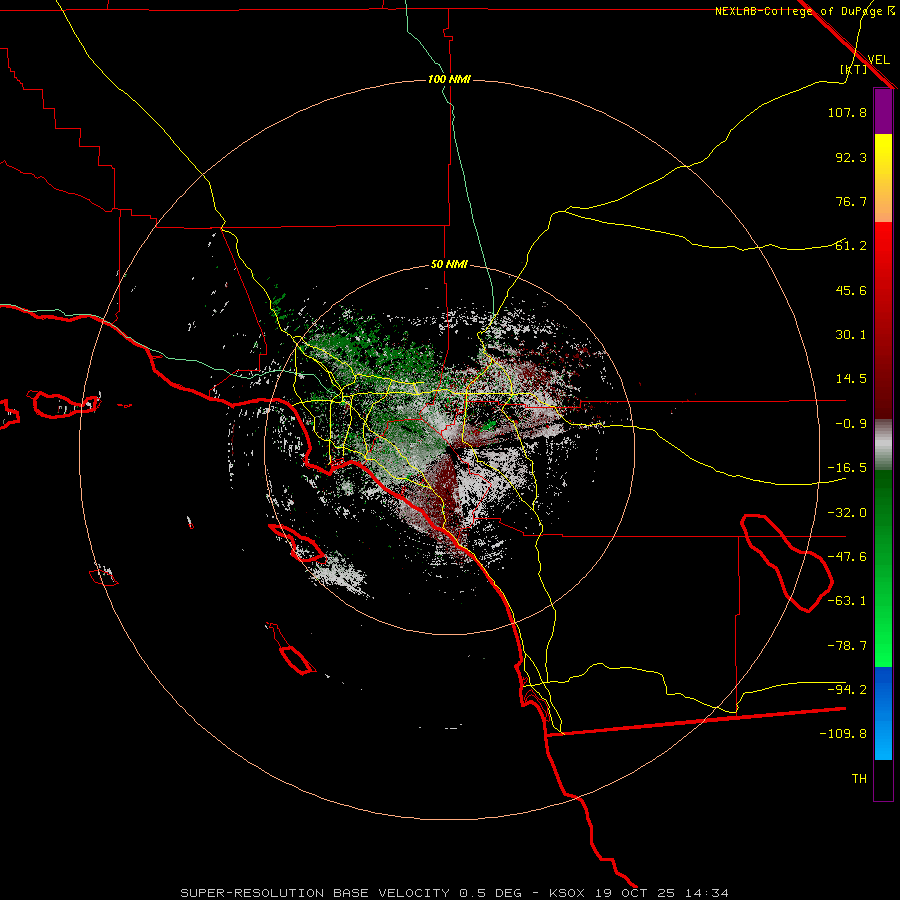Click the TH legend label
This screenshot has width=900, height=900.
pos(859,779)
